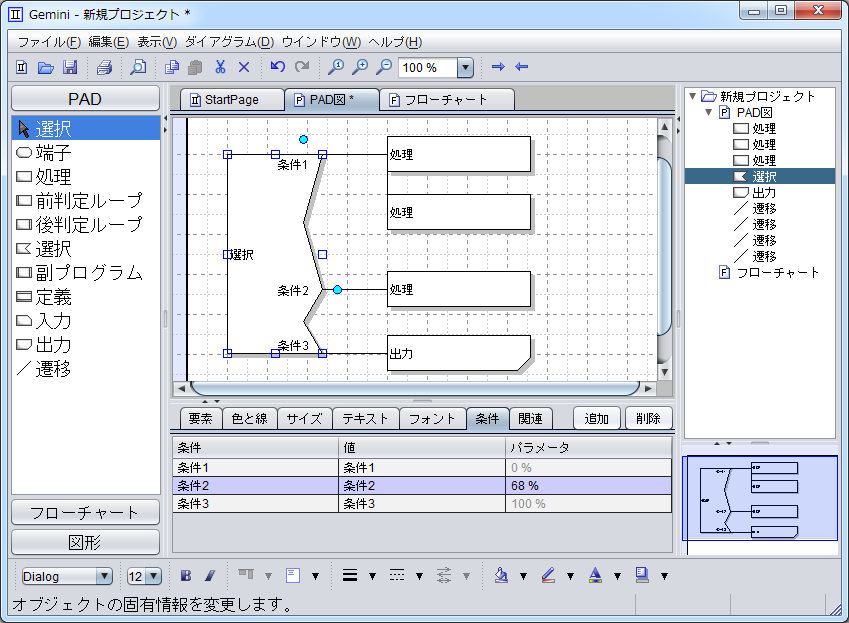This screenshot has width=849, height=623.
Task: Click the diagram overview thumbnail
Action: coord(760,498)
